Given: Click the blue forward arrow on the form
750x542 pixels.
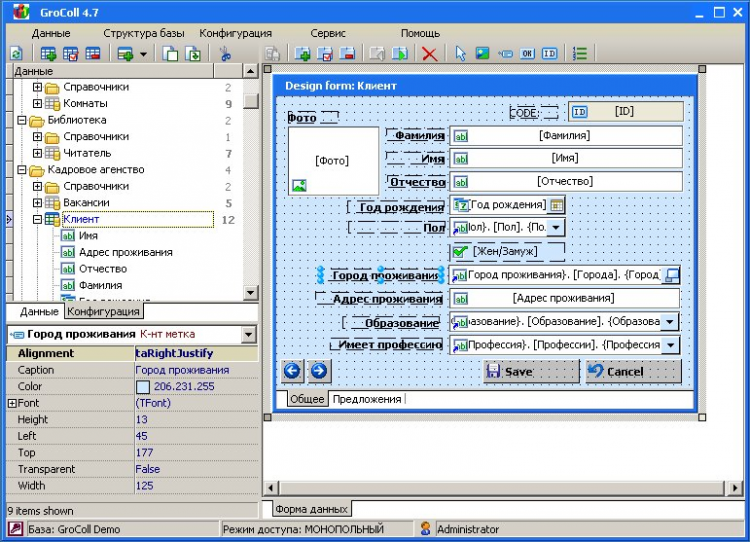Looking at the screenshot, I should click(x=319, y=371).
